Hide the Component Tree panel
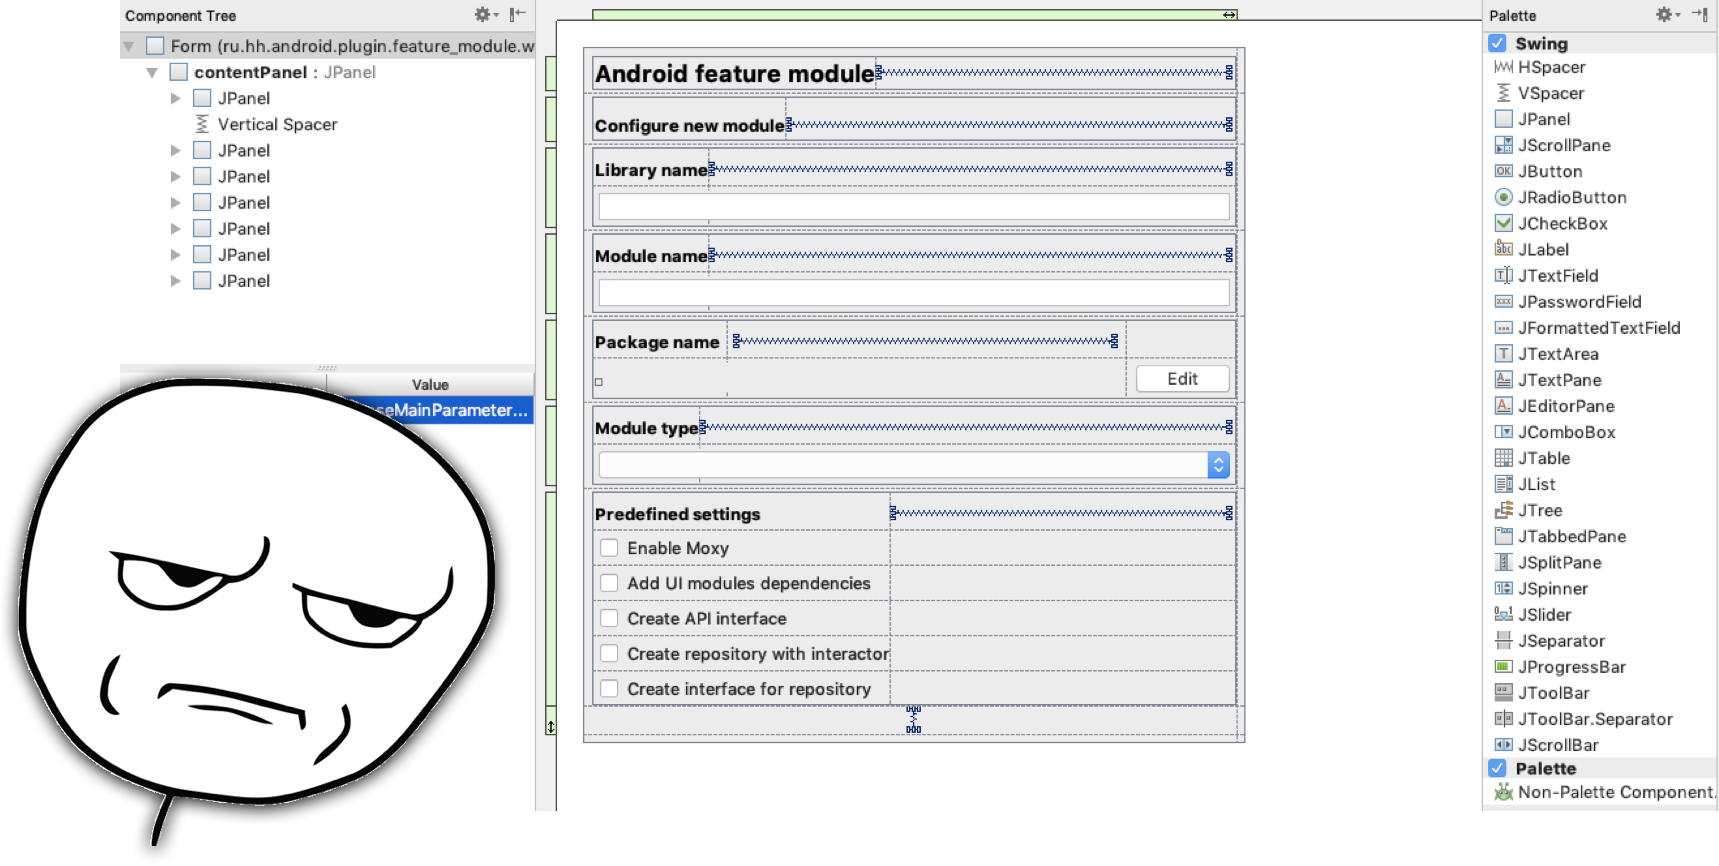Viewport: 1719px width, 866px height. [x=517, y=15]
